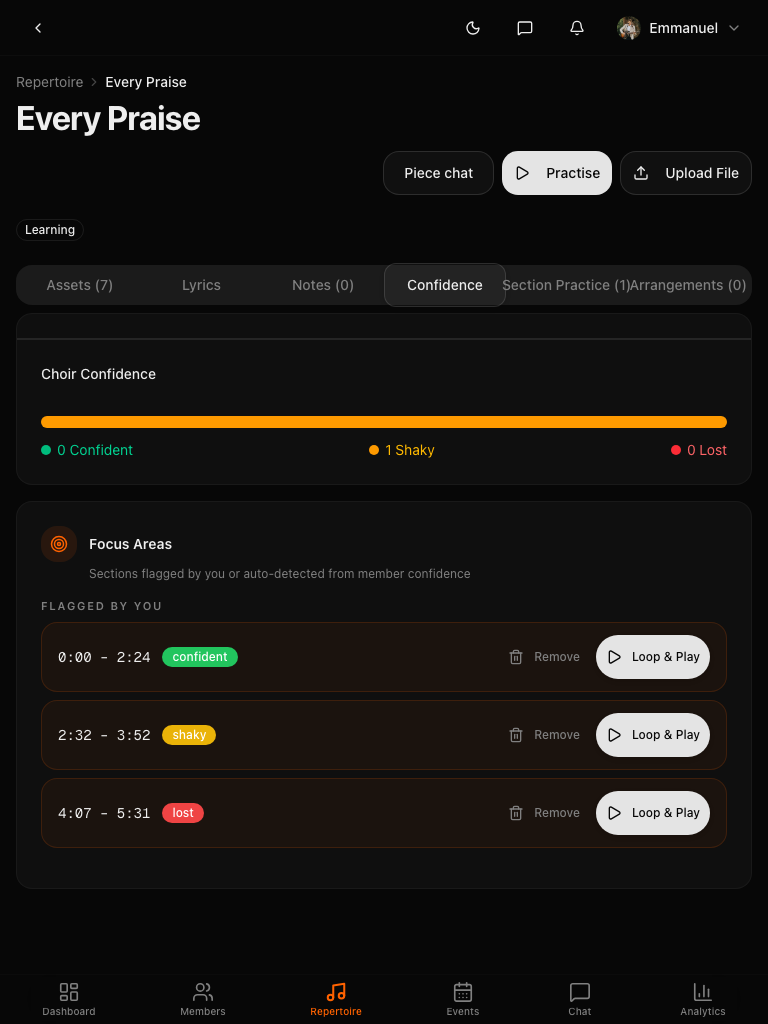Open the messages chat bubble icon
The height and width of the screenshot is (1024, 768).
coord(525,28)
